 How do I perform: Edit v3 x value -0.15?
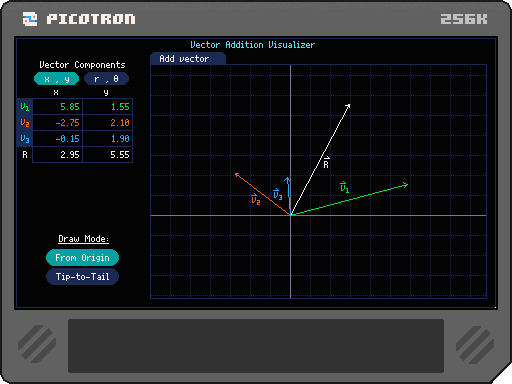[x=58, y=139]
